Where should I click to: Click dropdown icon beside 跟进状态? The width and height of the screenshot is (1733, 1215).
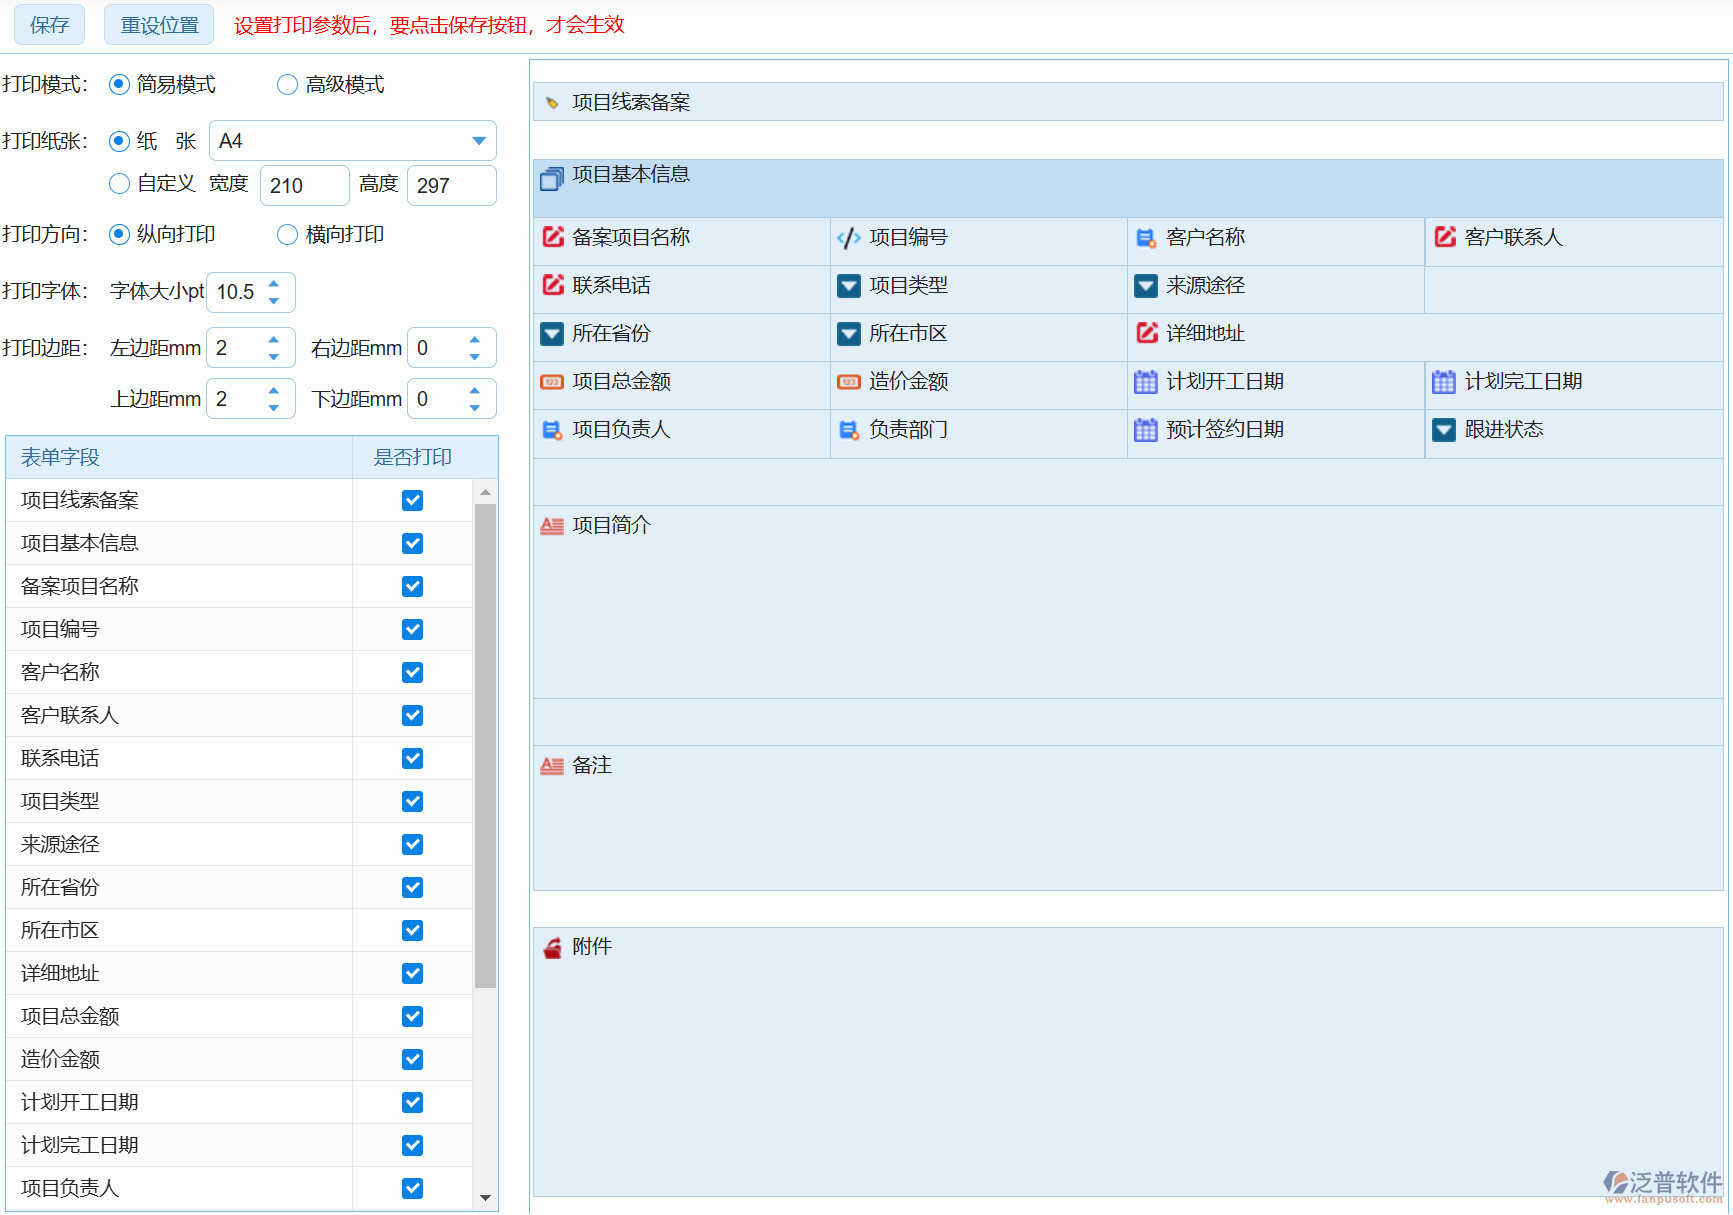coord(1444,429)
